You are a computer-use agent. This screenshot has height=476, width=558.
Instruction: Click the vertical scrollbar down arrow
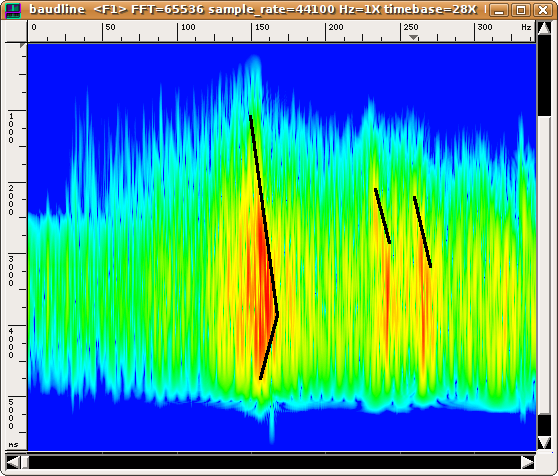[544, 443]
